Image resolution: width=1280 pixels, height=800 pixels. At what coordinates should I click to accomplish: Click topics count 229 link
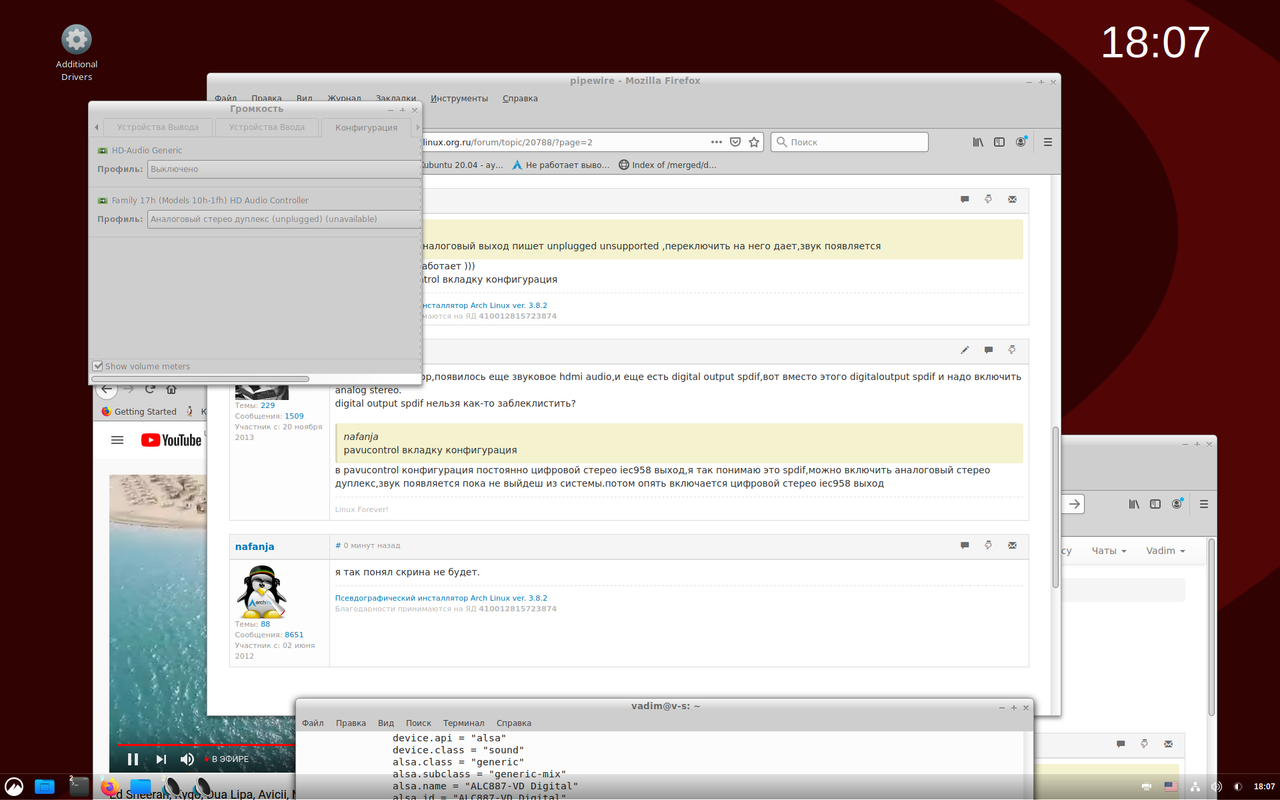tap(267, 405)
